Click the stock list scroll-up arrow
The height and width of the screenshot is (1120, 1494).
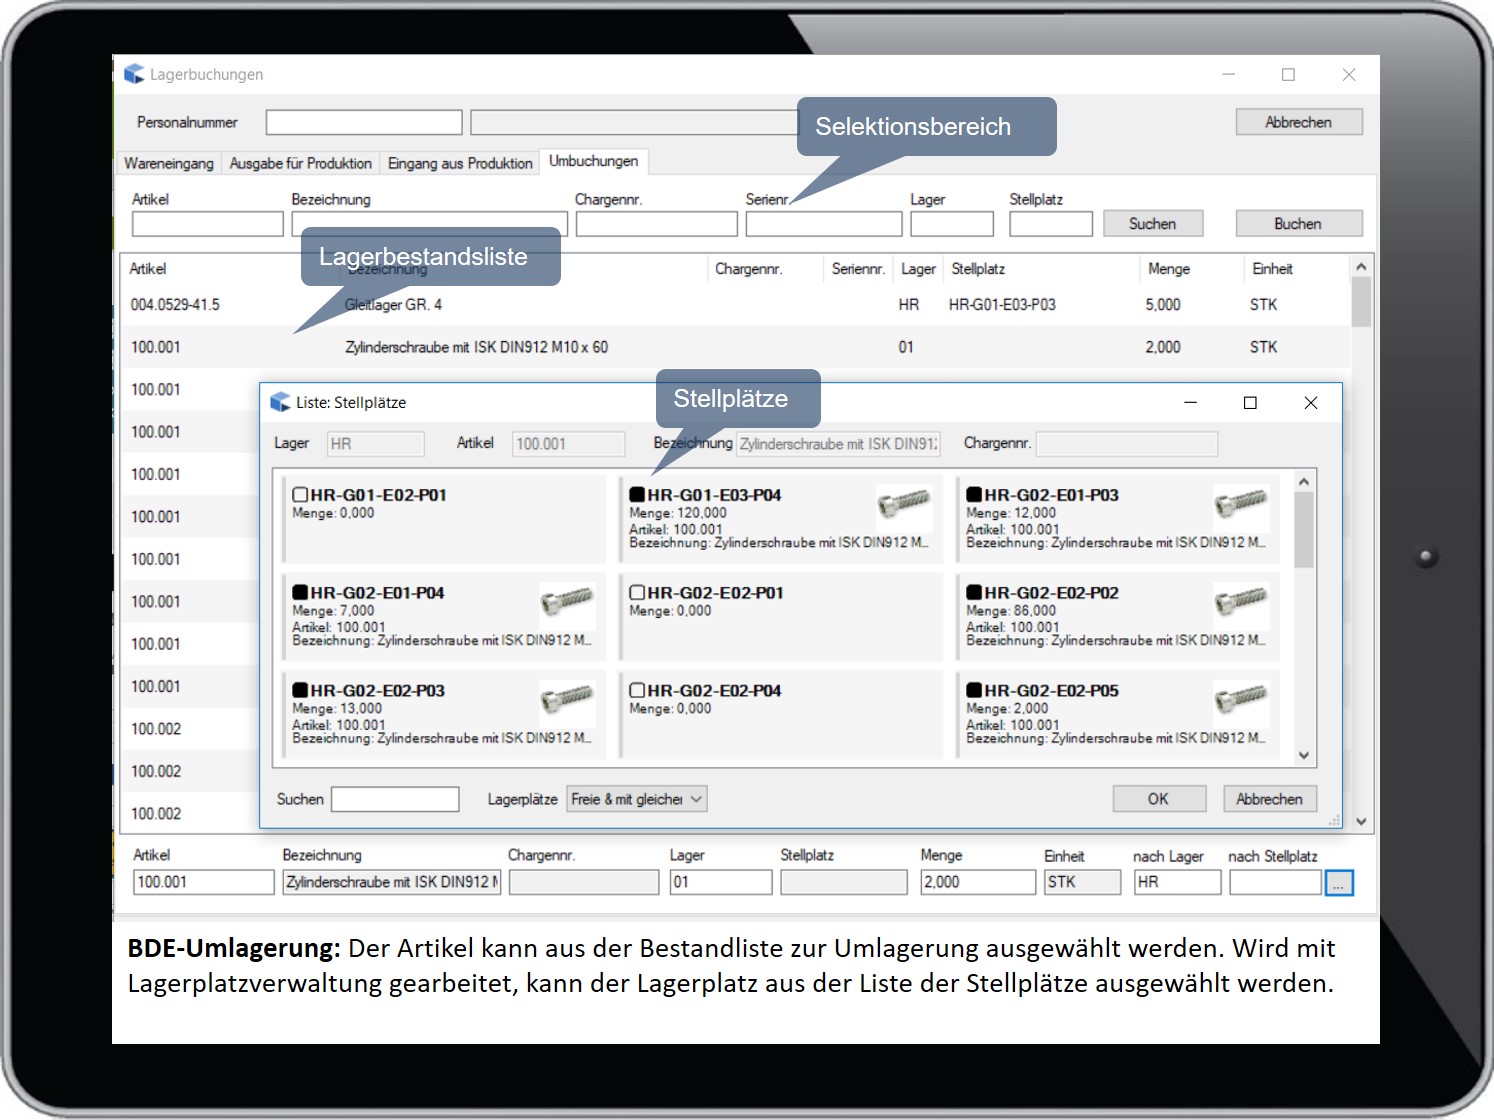pos(1361,266)
